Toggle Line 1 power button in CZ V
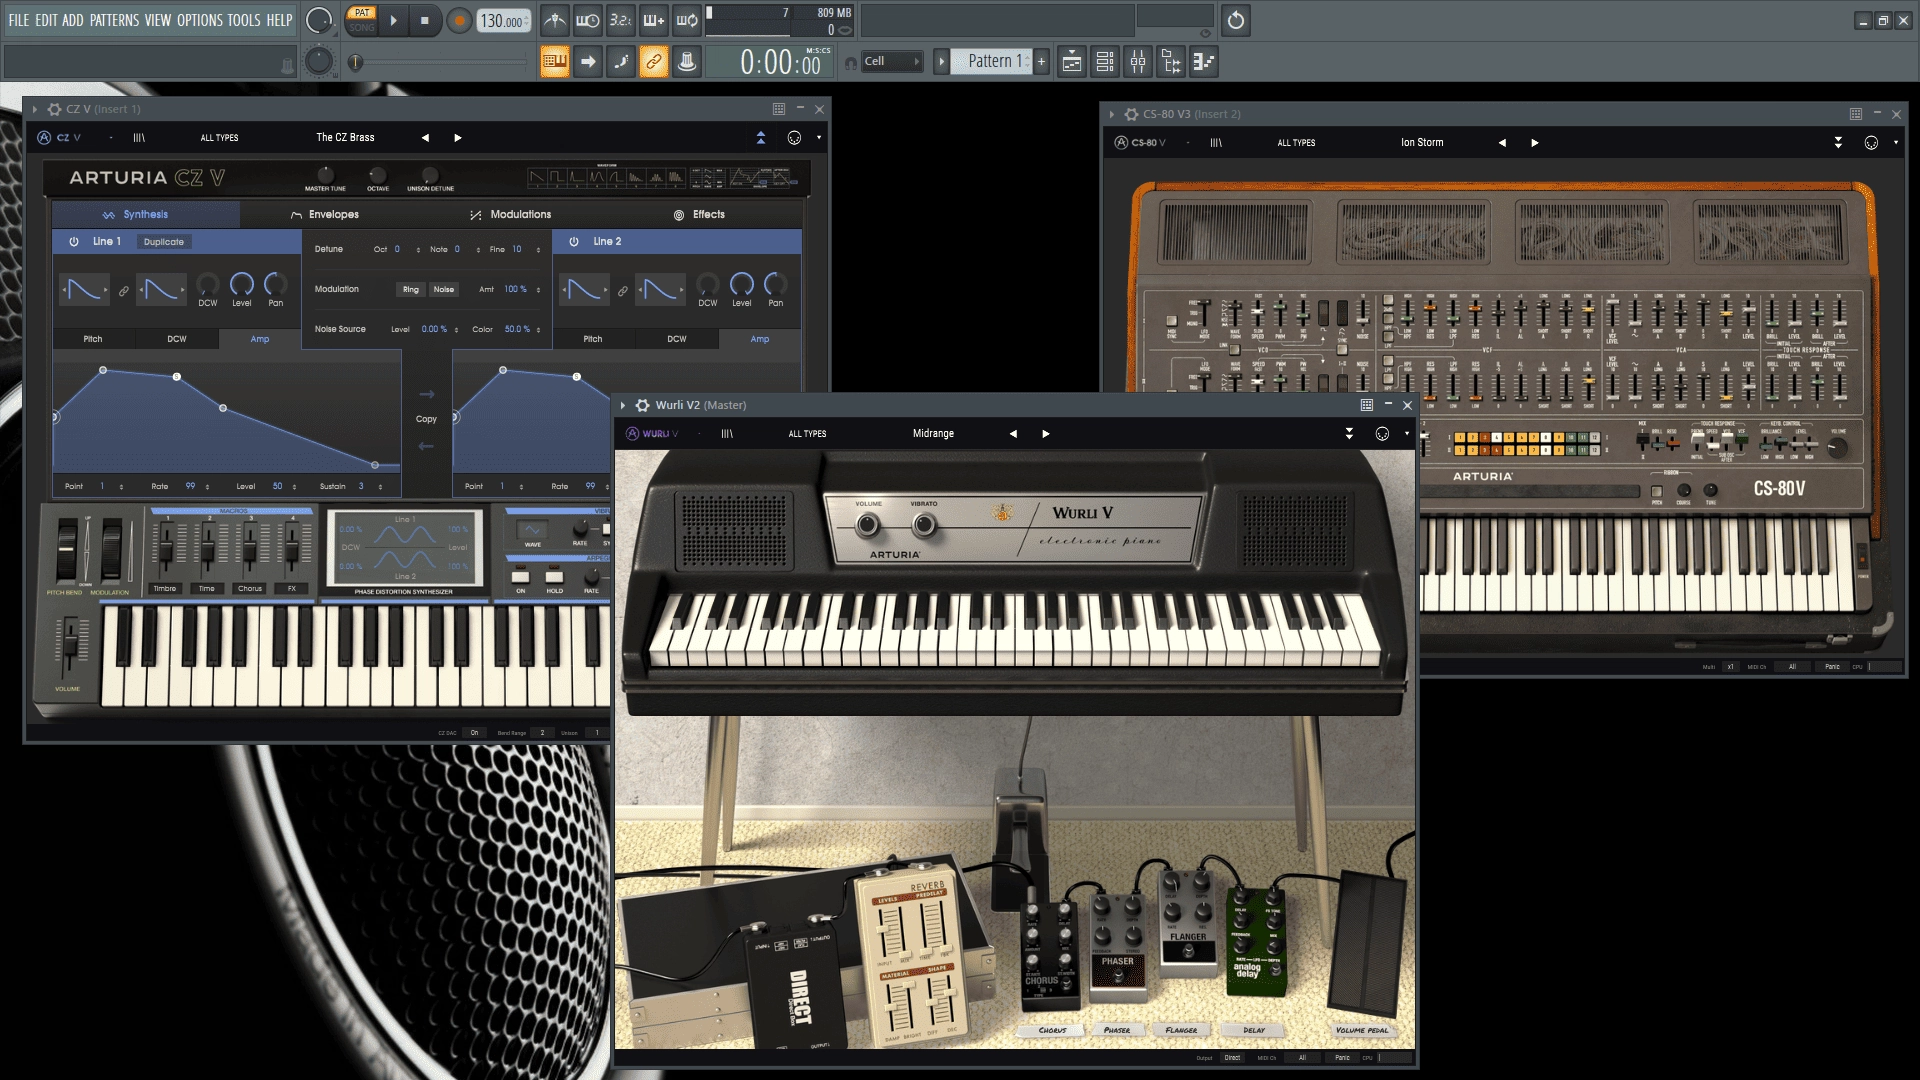The image size is (1920, 1080). (x=73, y=241)
